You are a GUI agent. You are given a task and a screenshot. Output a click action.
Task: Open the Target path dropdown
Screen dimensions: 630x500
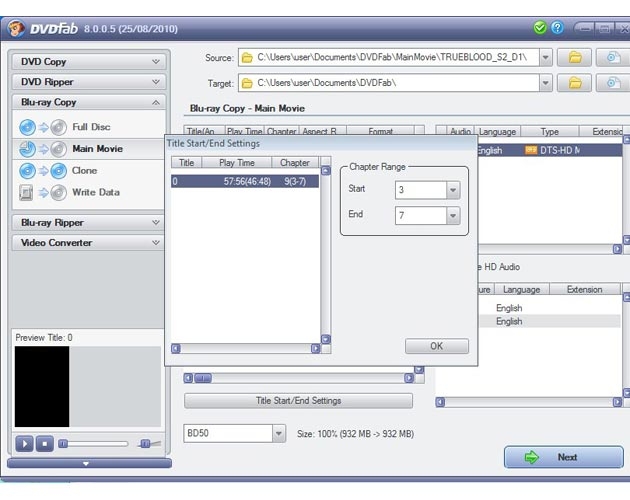(545, 83)
